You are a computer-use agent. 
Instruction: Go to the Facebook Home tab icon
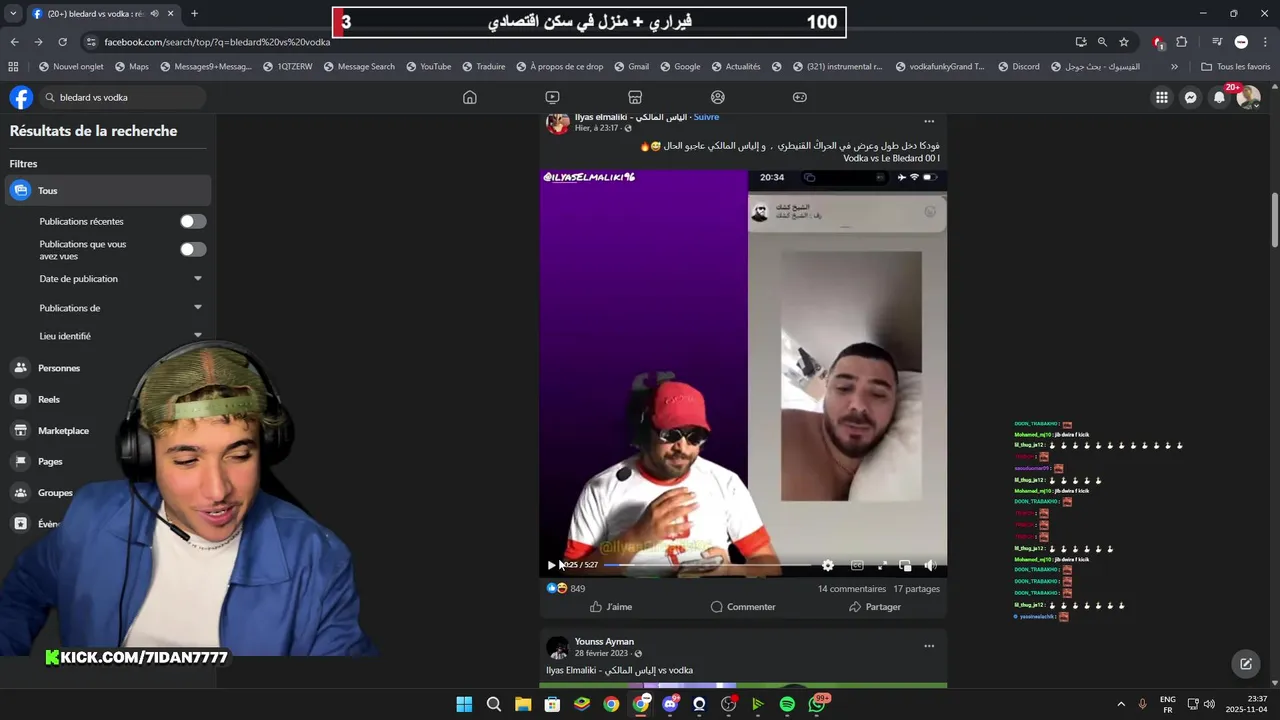(469, 97)
